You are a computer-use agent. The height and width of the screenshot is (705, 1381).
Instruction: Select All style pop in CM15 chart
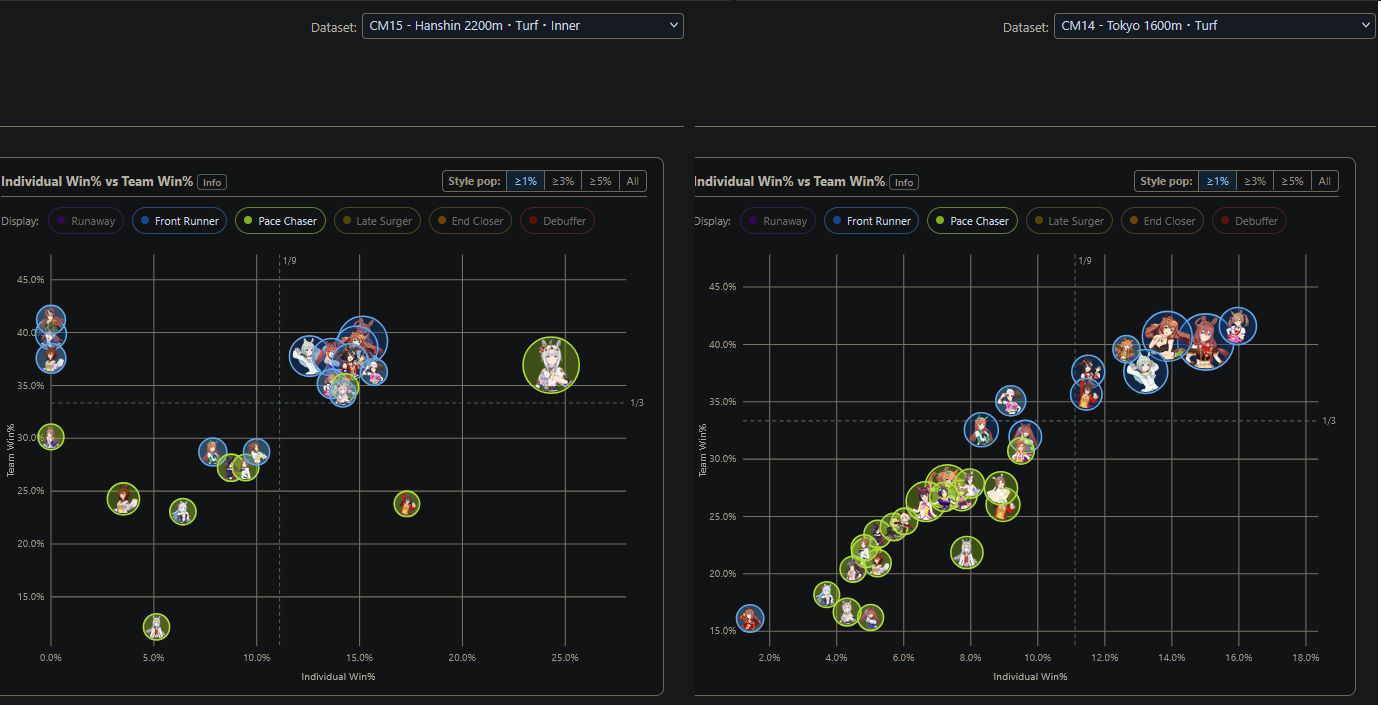pos(633,181)
